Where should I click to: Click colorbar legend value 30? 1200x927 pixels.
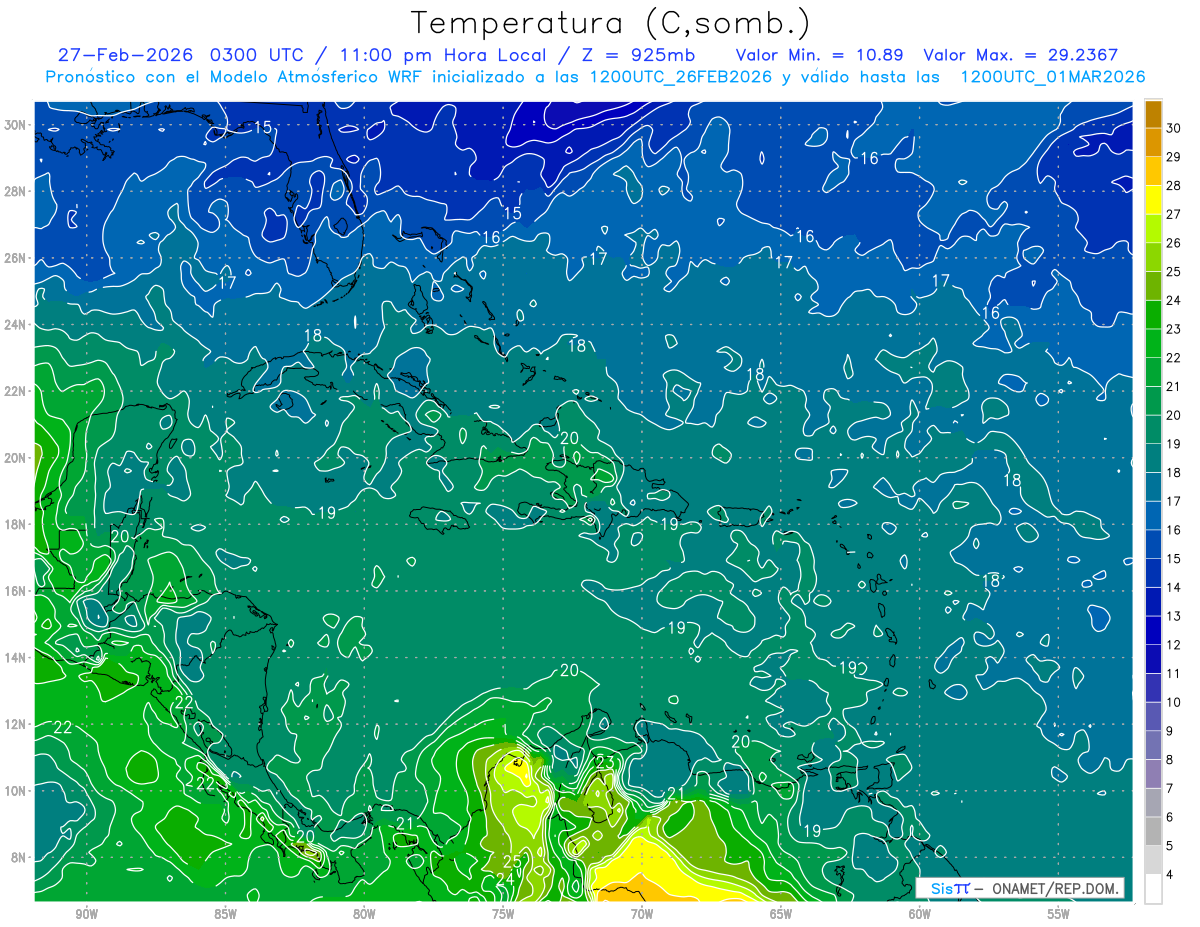point(1174,127)
